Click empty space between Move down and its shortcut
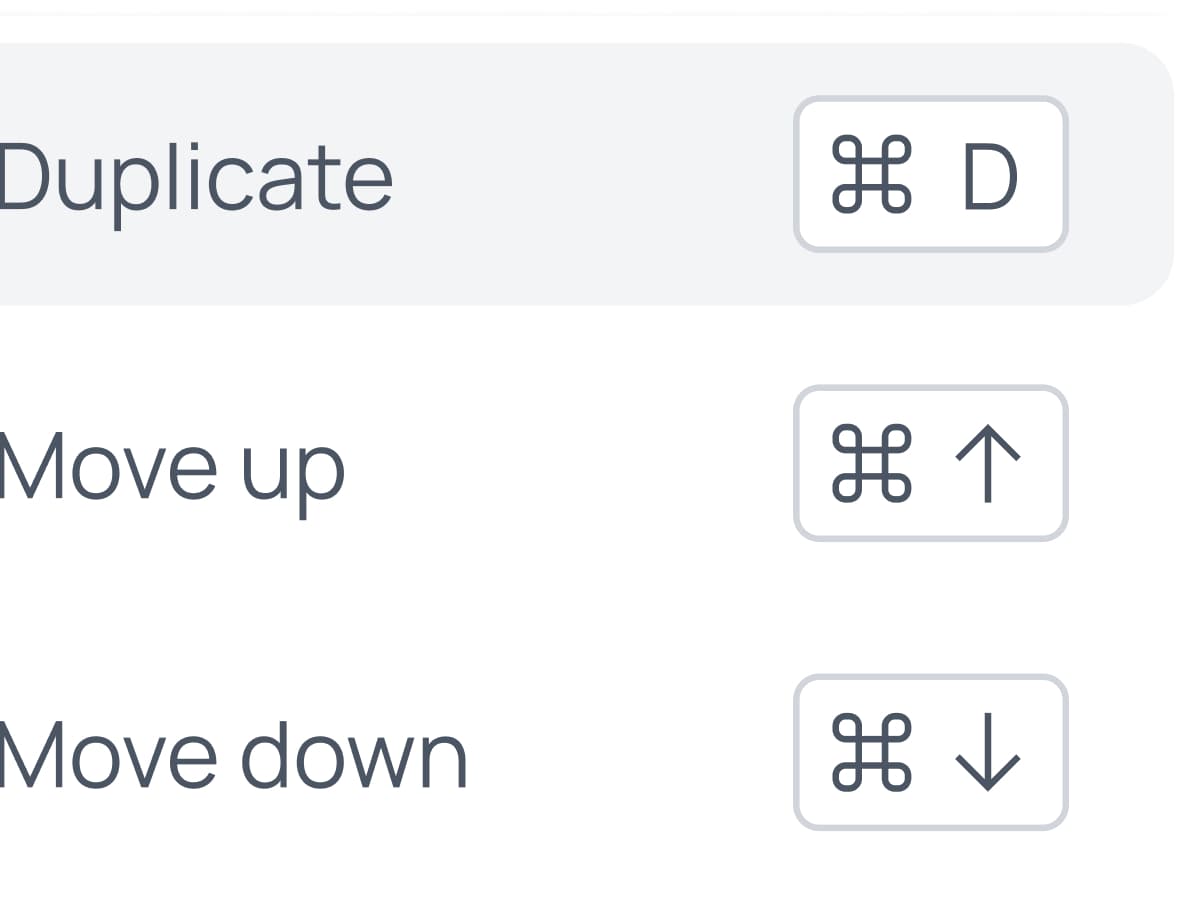1200x900 pixels. point(630,755)
